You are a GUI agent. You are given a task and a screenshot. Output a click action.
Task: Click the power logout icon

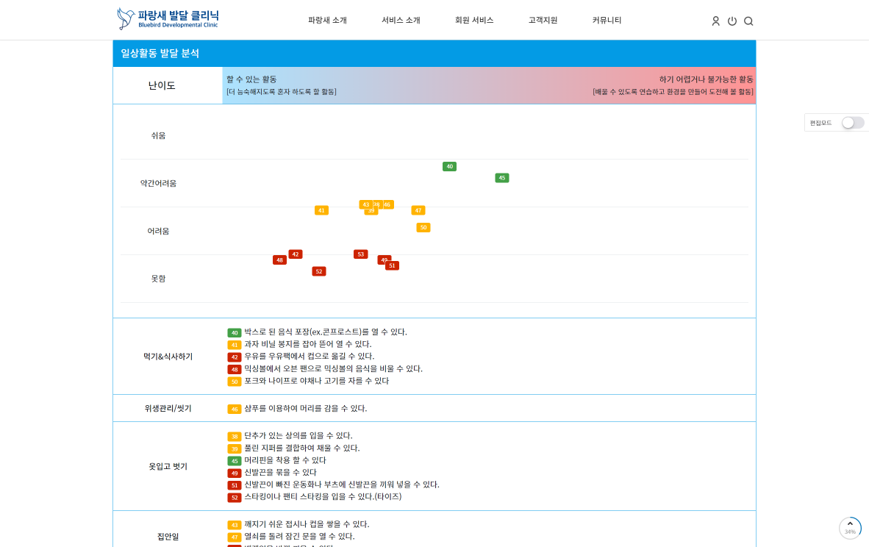pyautogui.click(x=732, y=21)
